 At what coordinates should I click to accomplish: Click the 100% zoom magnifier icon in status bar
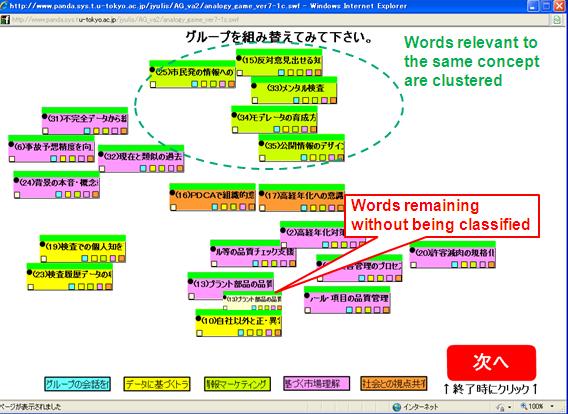point(523,407)
